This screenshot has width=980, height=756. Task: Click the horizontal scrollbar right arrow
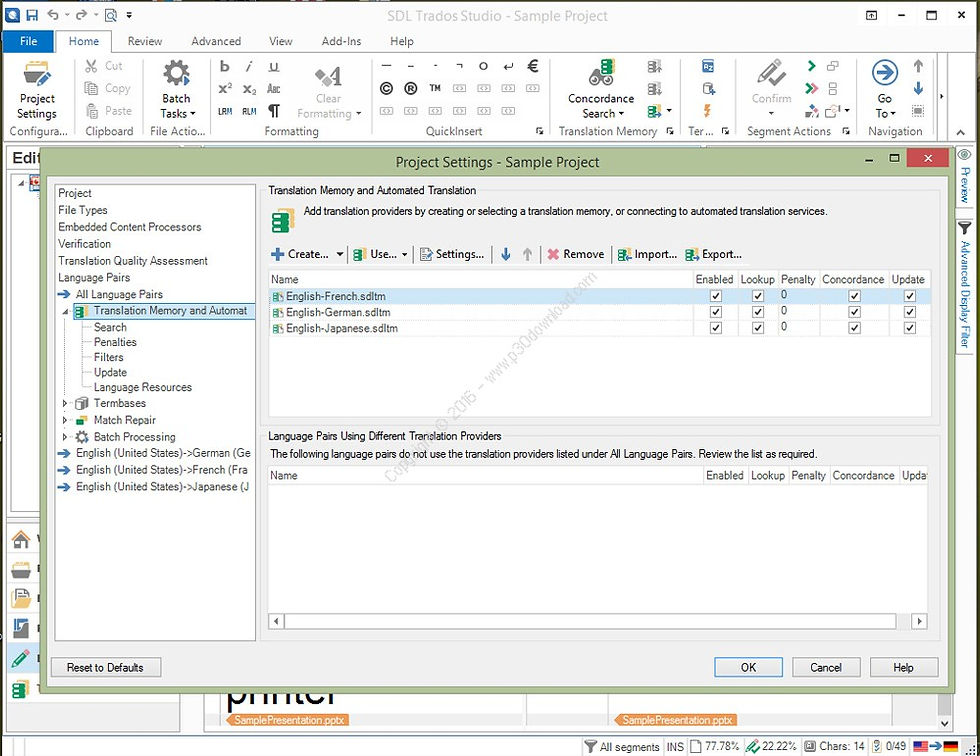tap(919, 622)
